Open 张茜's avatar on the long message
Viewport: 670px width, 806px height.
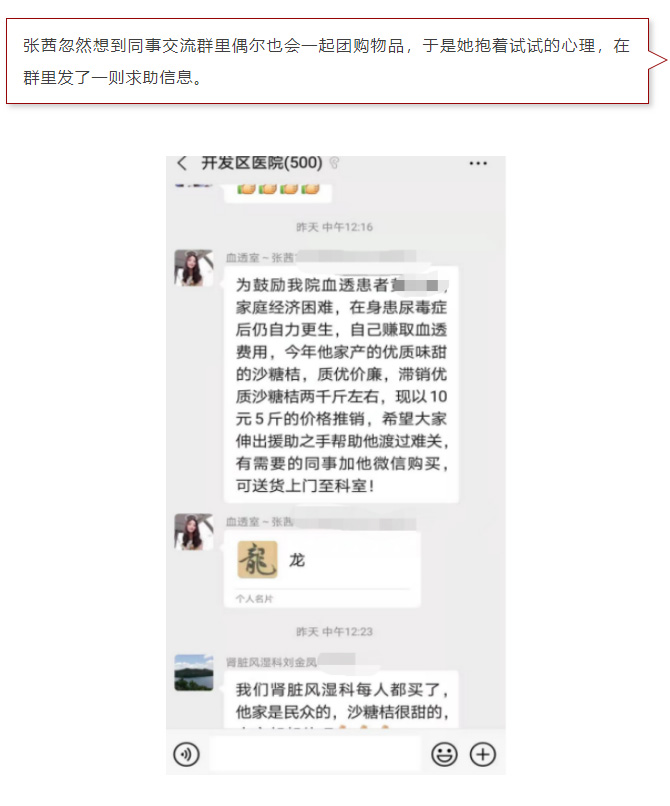point(194,268)
